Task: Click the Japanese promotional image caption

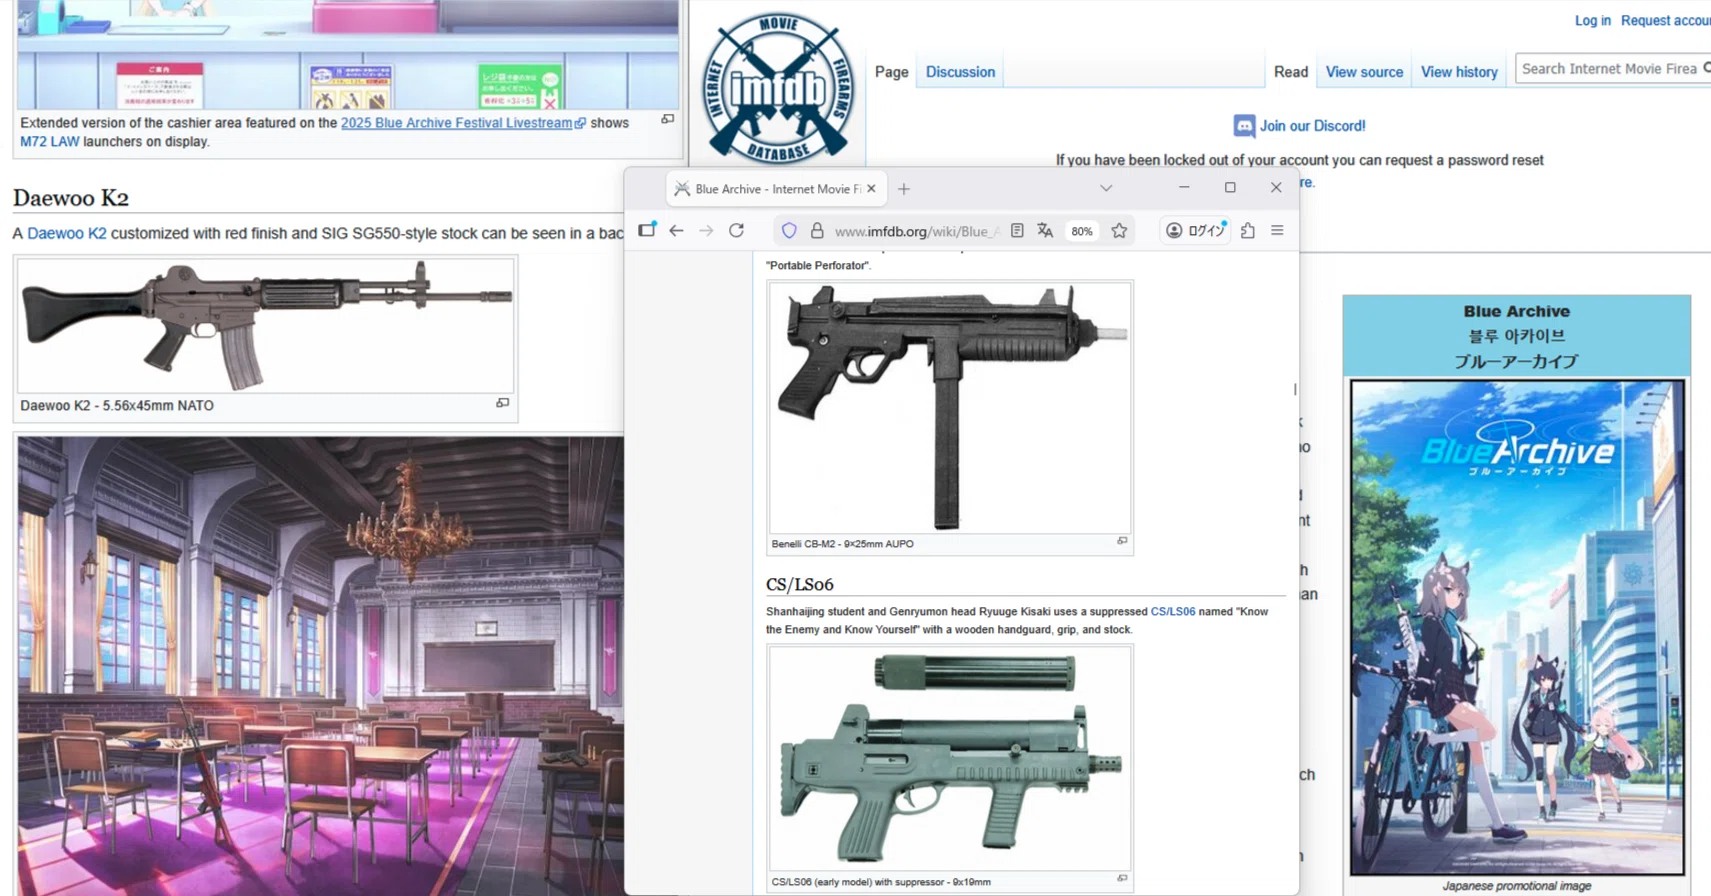Action: click(x=1516, y=885)
